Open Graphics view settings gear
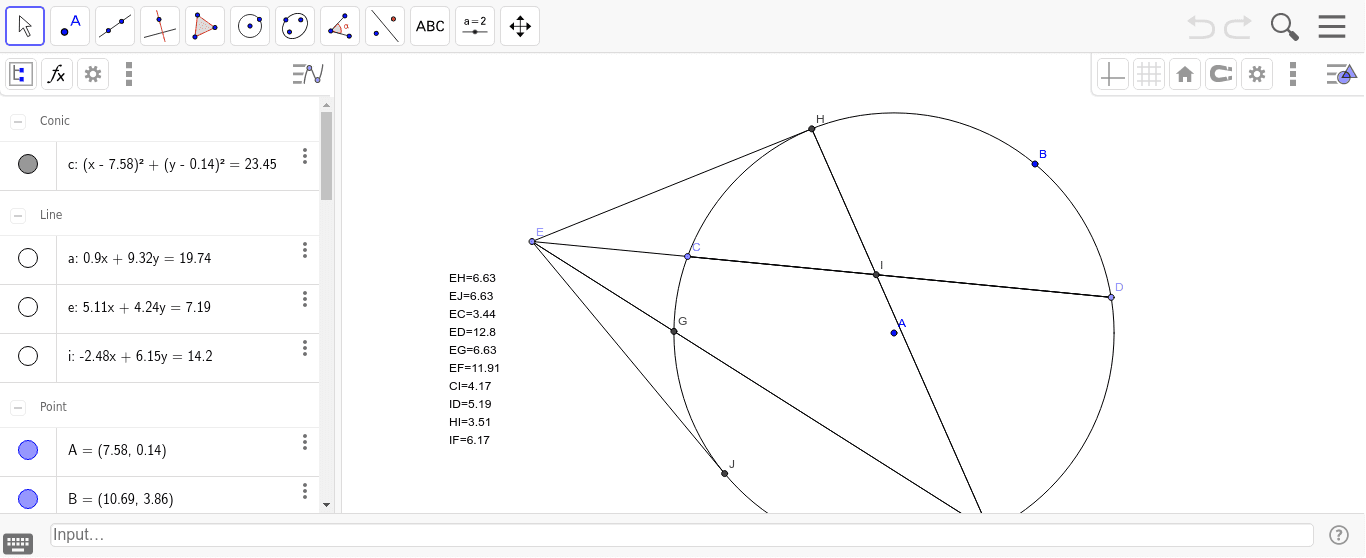 (1257, 74)
